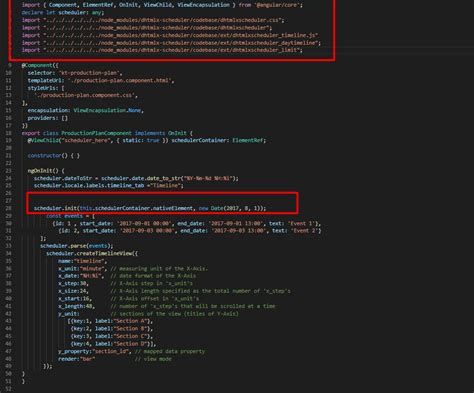Place cursor on 'declare let scheduler: any;'
The width and height of the screenshot is (474, 393).
tap(63, 13)
